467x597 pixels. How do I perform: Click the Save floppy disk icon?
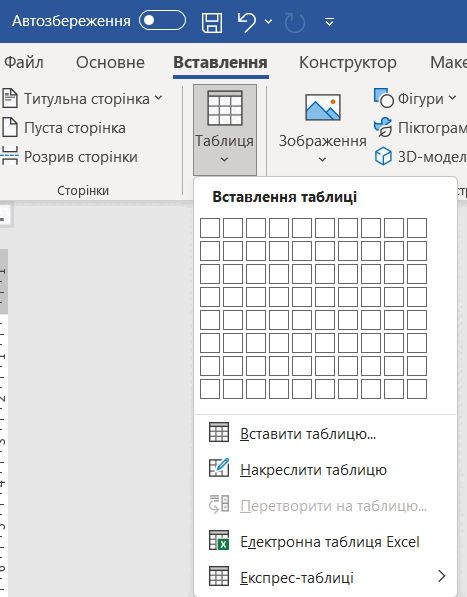point(212,22)
